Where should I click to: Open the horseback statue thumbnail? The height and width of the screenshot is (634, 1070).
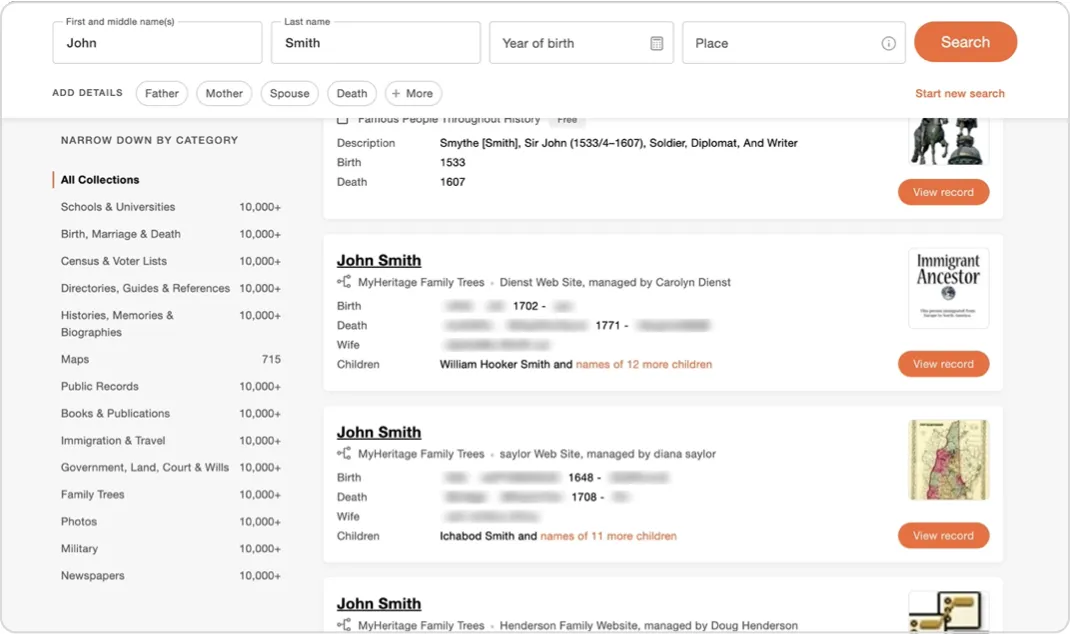[949, 141]
